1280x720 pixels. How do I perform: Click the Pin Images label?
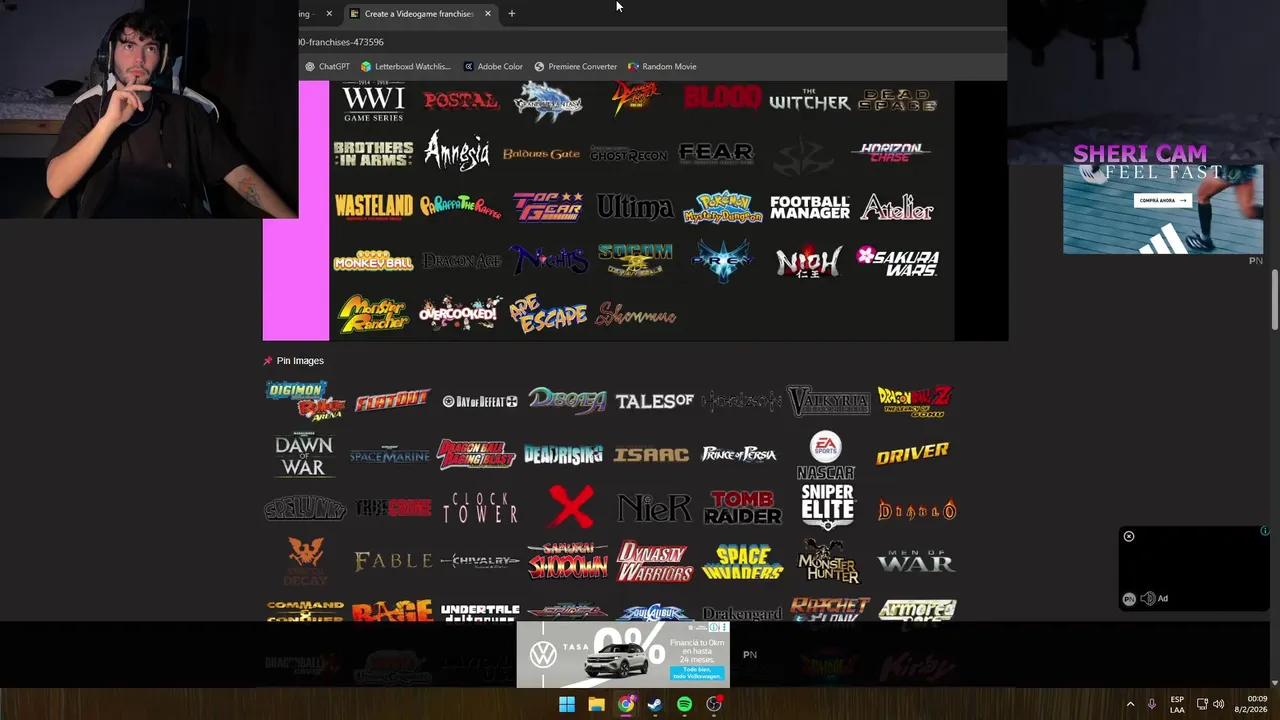[x=300, y=361]
